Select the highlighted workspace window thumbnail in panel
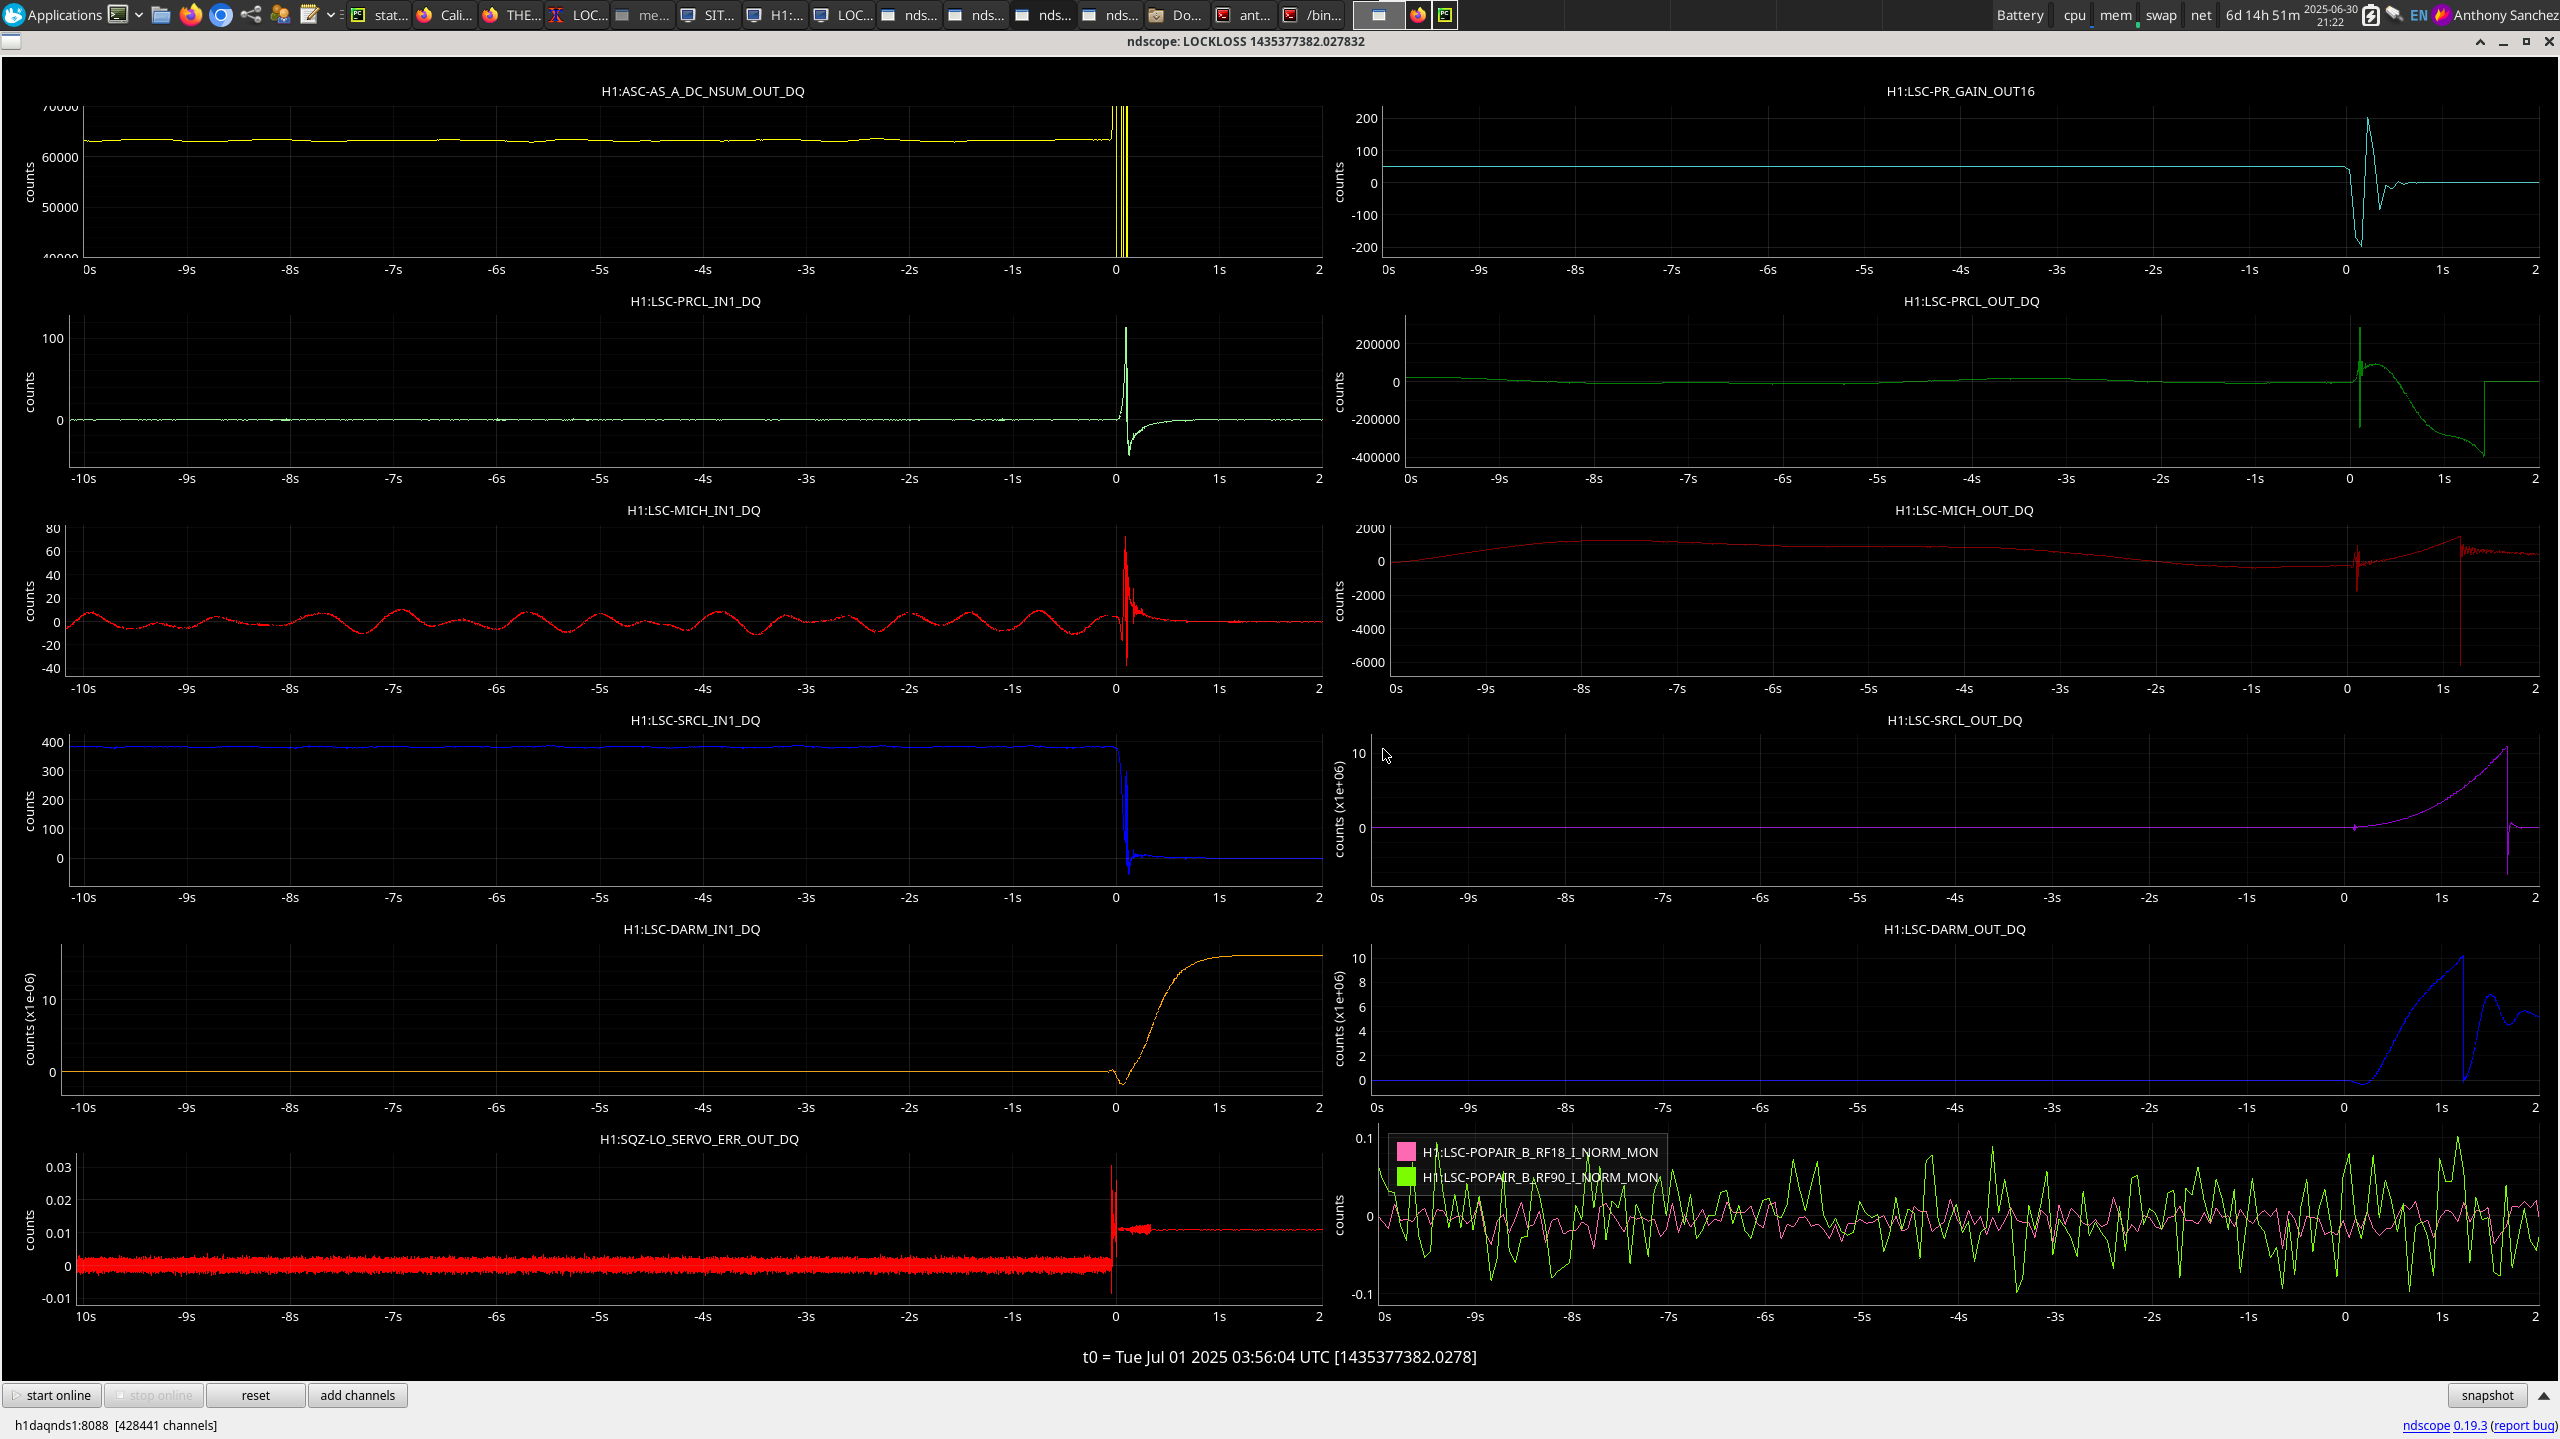The image size is (2560, 1439). (1378, 15)
